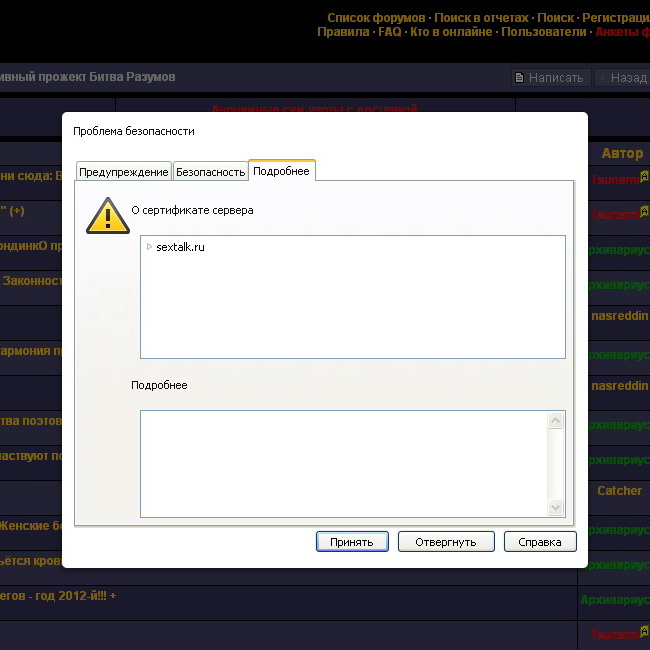Click the yellow warning triangle icon

107,216
